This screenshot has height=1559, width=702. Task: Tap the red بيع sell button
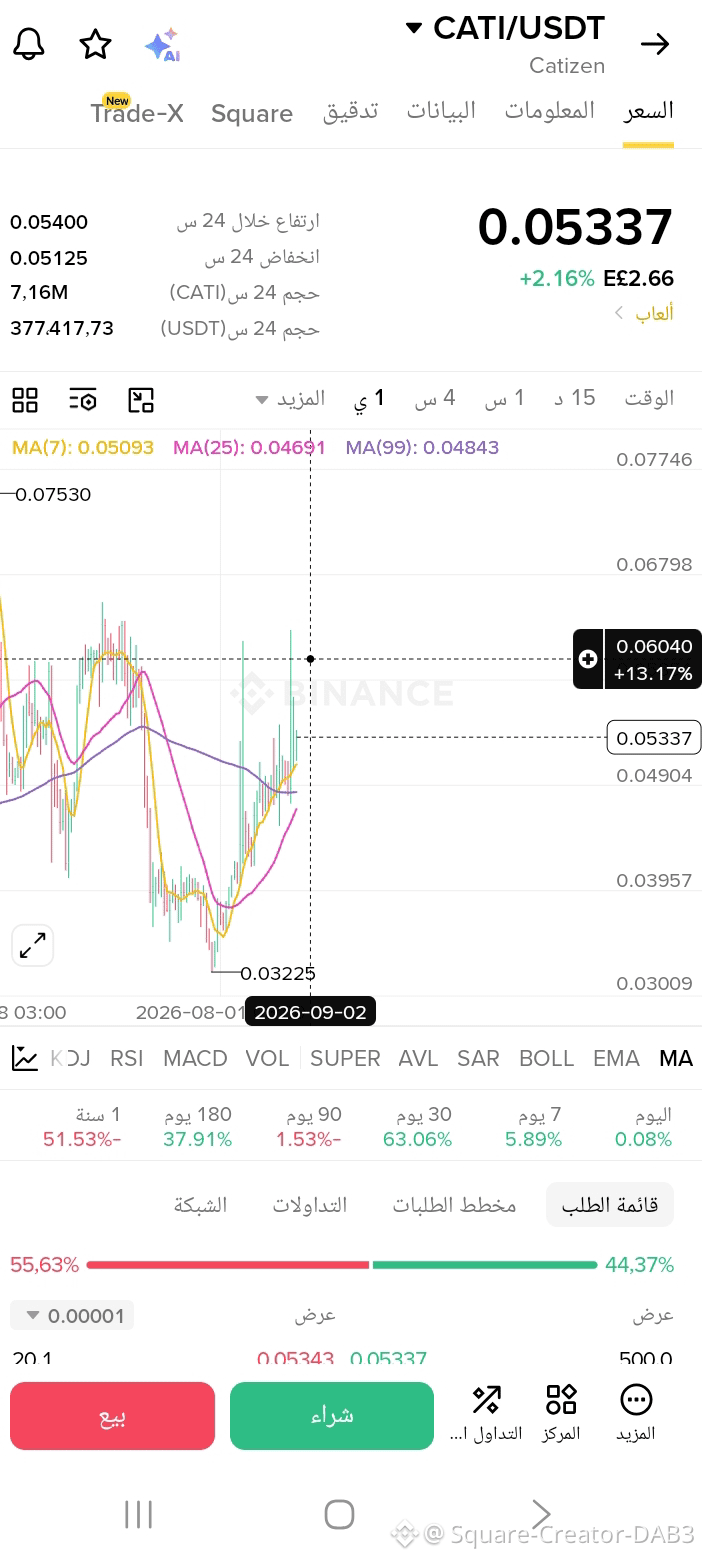pyautogui.click(x=112, y=1416)
